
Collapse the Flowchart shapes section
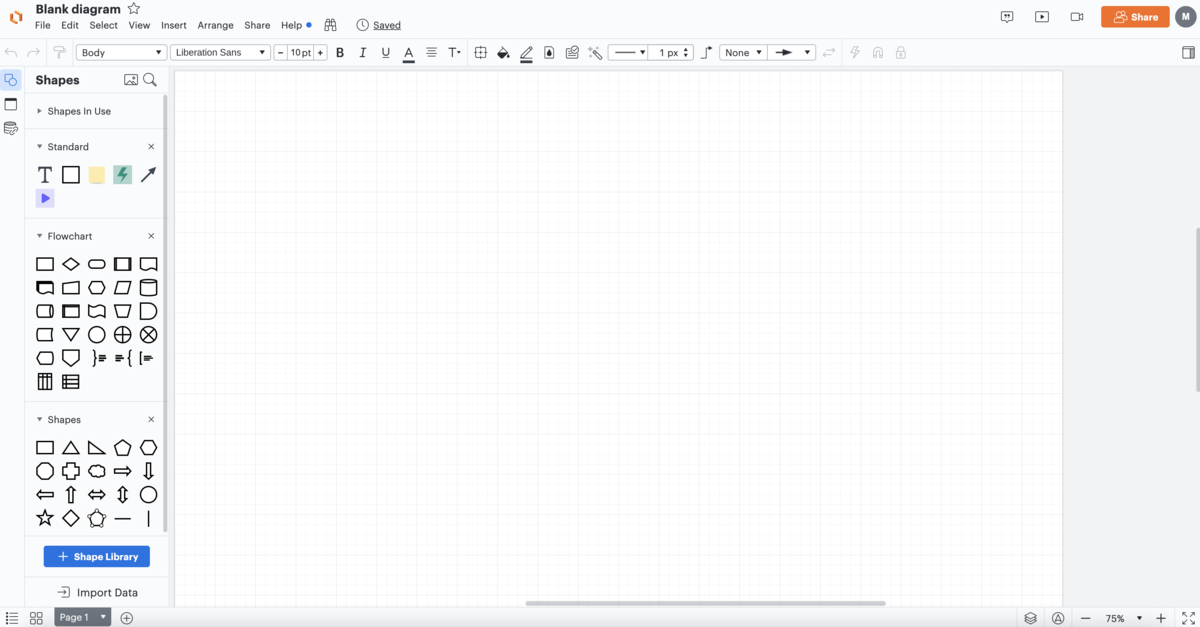coord(39,236)
